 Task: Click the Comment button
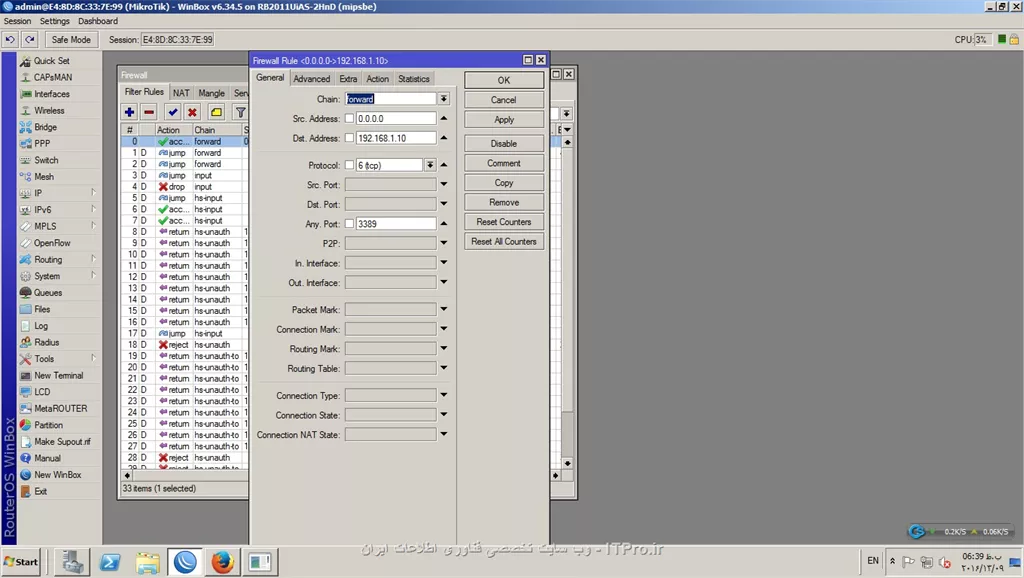(504, 163)
